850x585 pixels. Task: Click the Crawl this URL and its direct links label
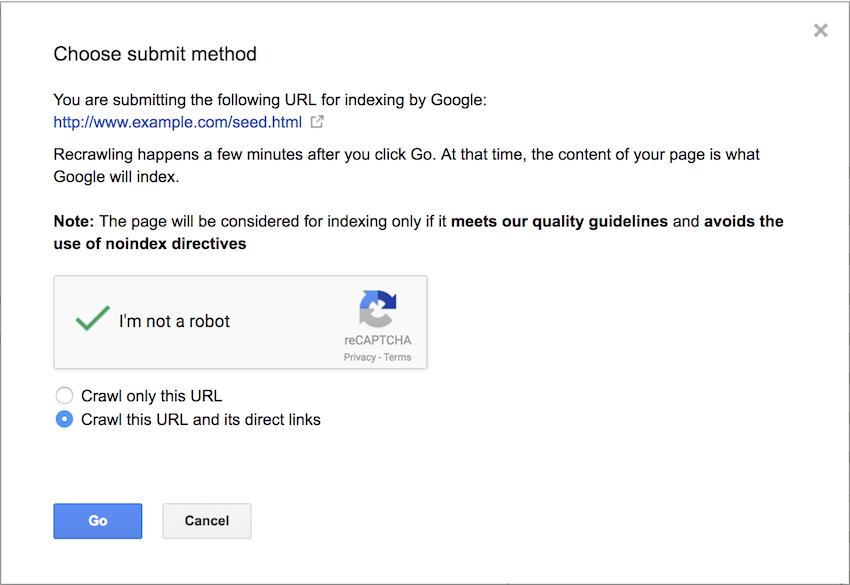tap(200, 420)
